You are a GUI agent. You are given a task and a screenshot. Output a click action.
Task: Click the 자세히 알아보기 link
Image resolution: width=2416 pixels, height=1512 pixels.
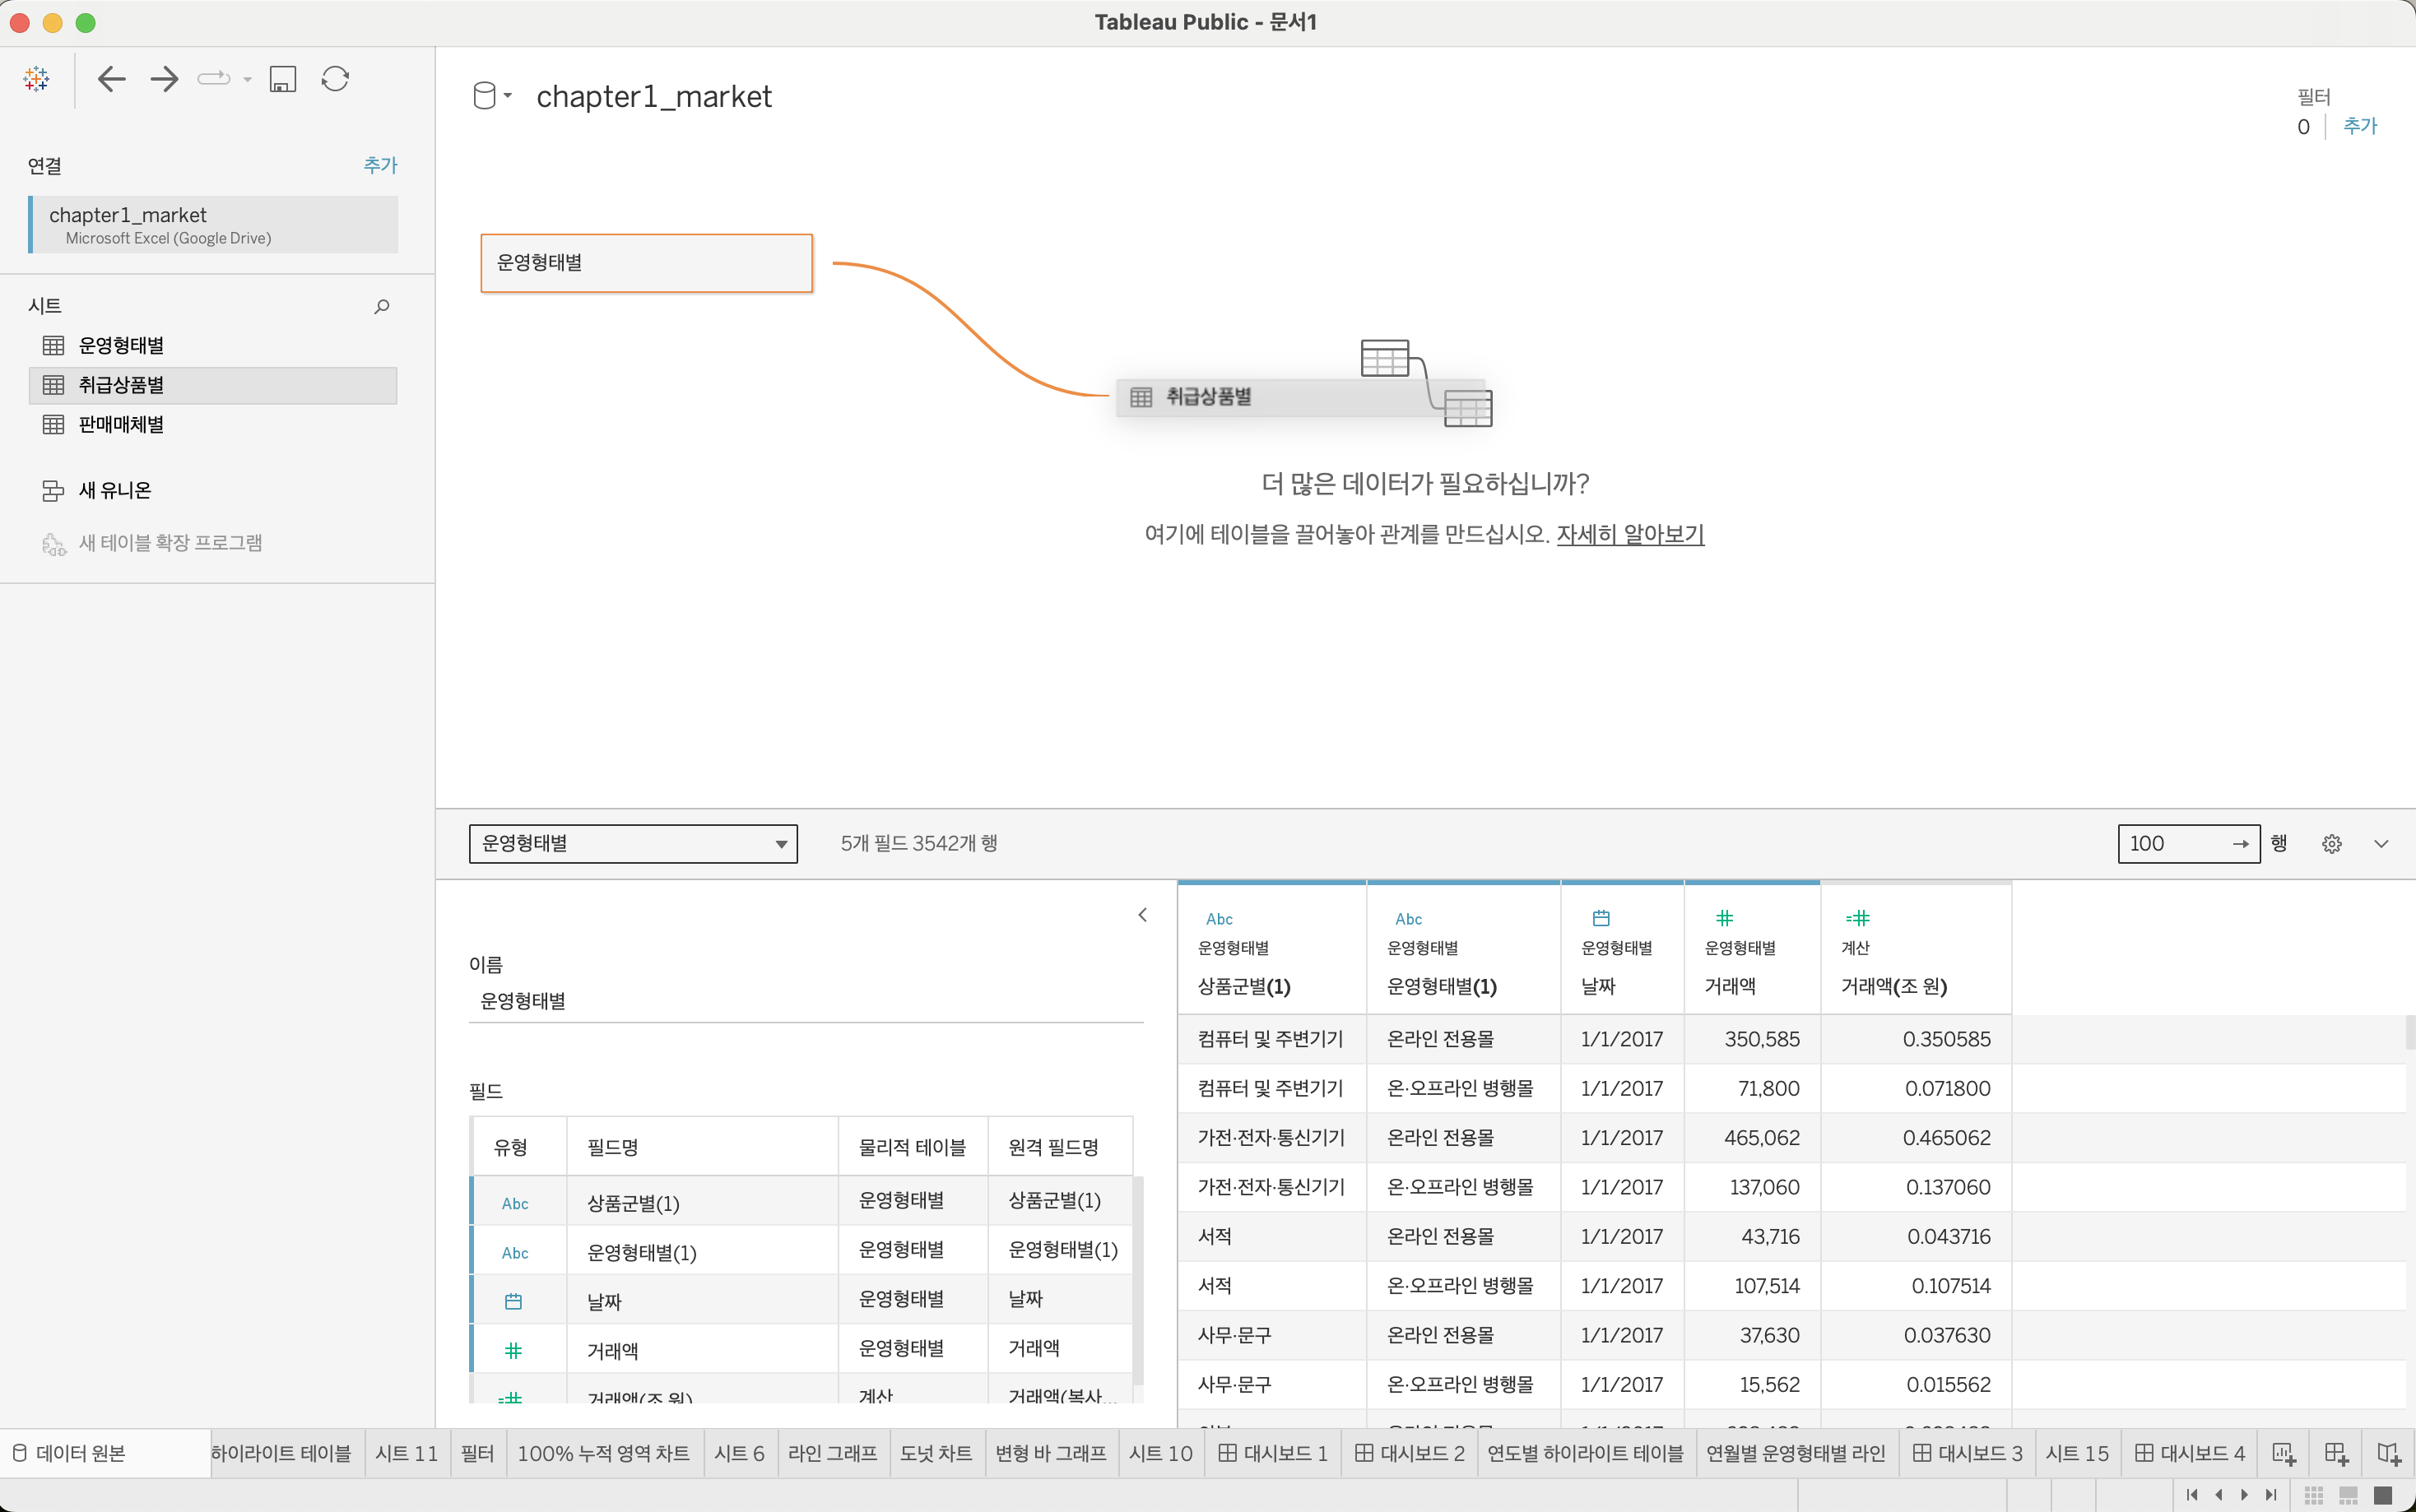[x=1629, y=534]
